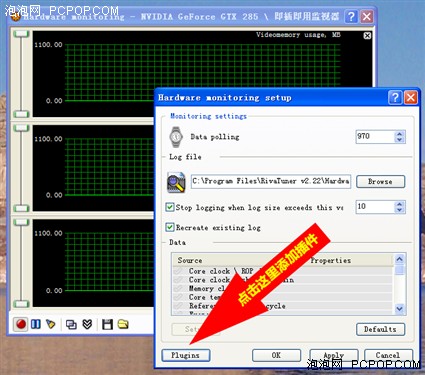Click the Plugins button
Screen dimensions: 425x375
coord(186,355)
